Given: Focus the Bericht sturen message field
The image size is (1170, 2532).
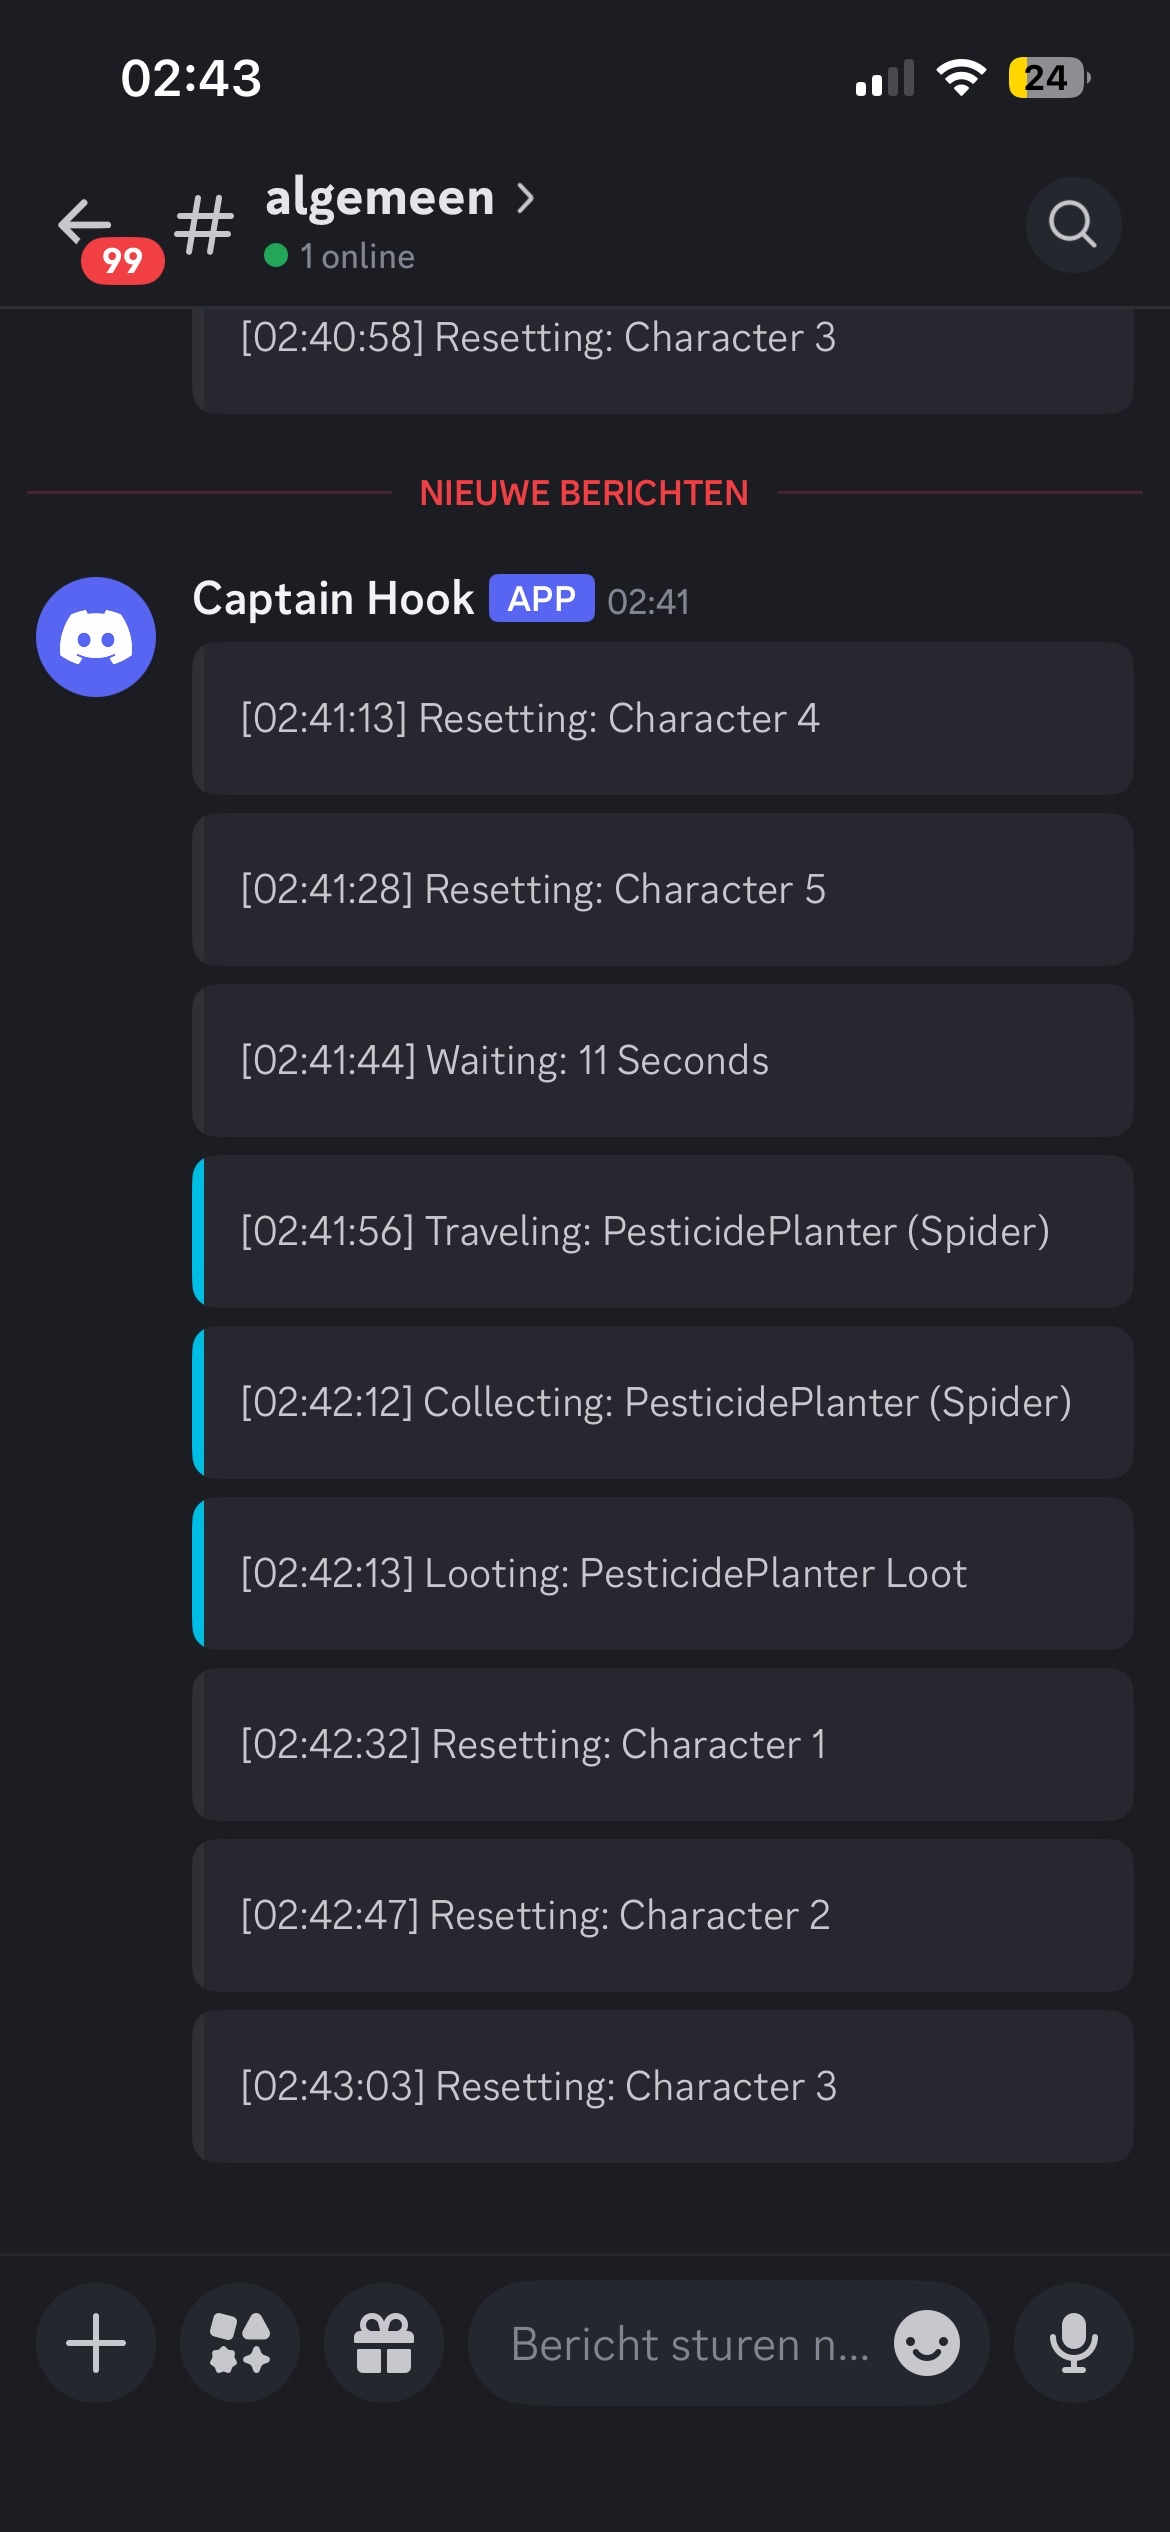Looking at the screenshot, I should point(690,2343).
